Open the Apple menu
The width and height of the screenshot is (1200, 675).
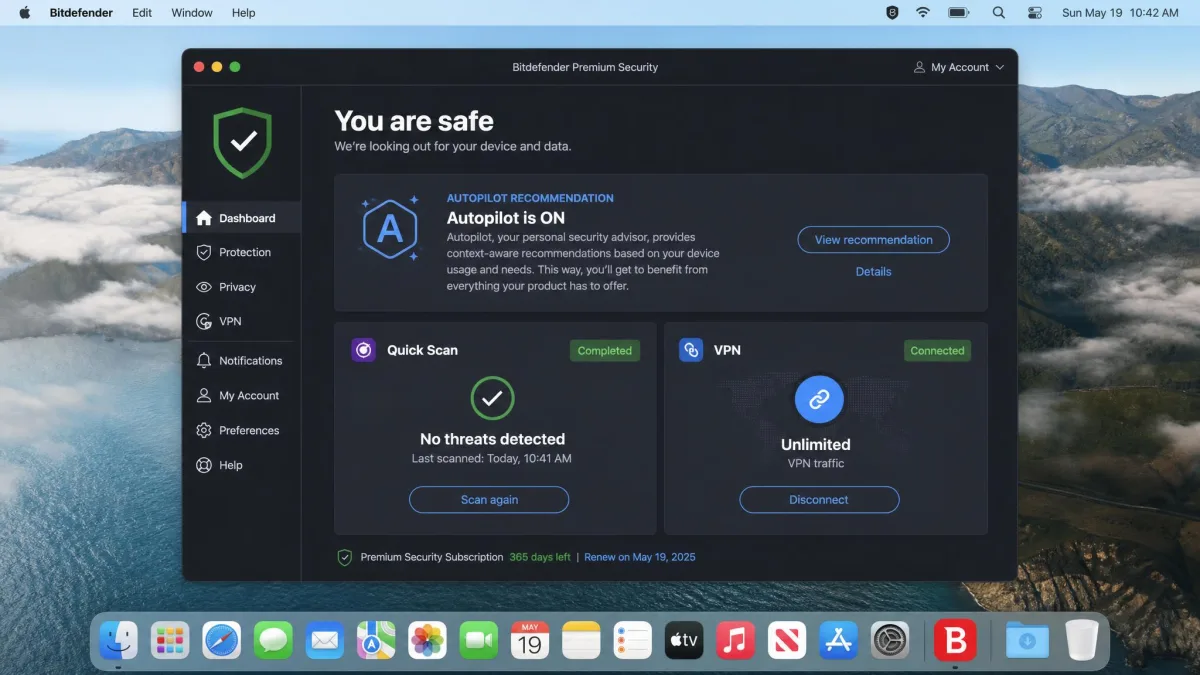25,13
